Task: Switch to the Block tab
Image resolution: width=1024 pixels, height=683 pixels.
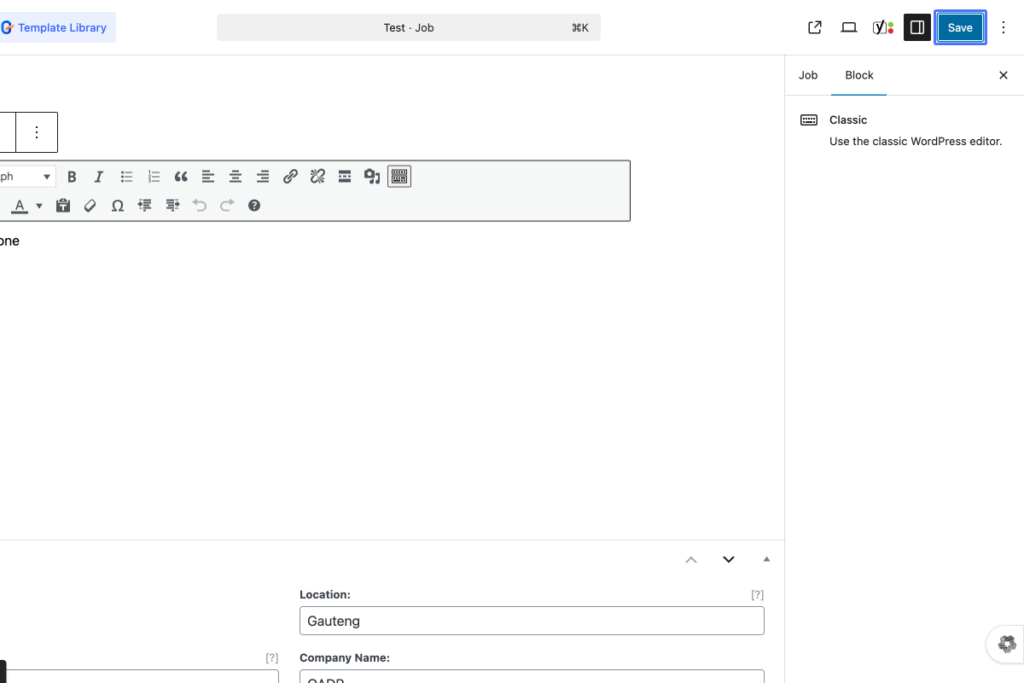Action: point(859,75)
